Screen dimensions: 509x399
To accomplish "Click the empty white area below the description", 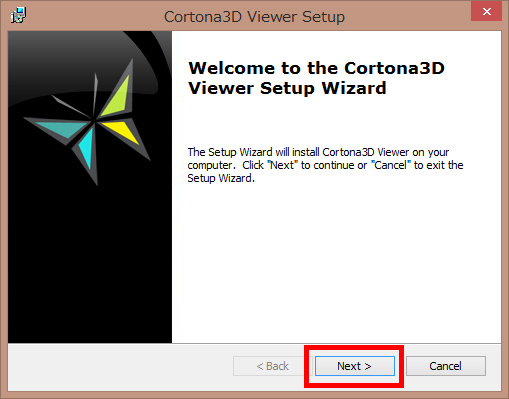I will [337, 263].
